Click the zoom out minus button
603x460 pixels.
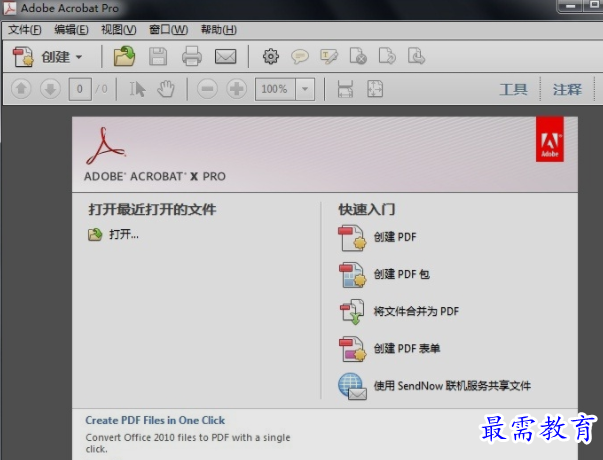point(207,89)
